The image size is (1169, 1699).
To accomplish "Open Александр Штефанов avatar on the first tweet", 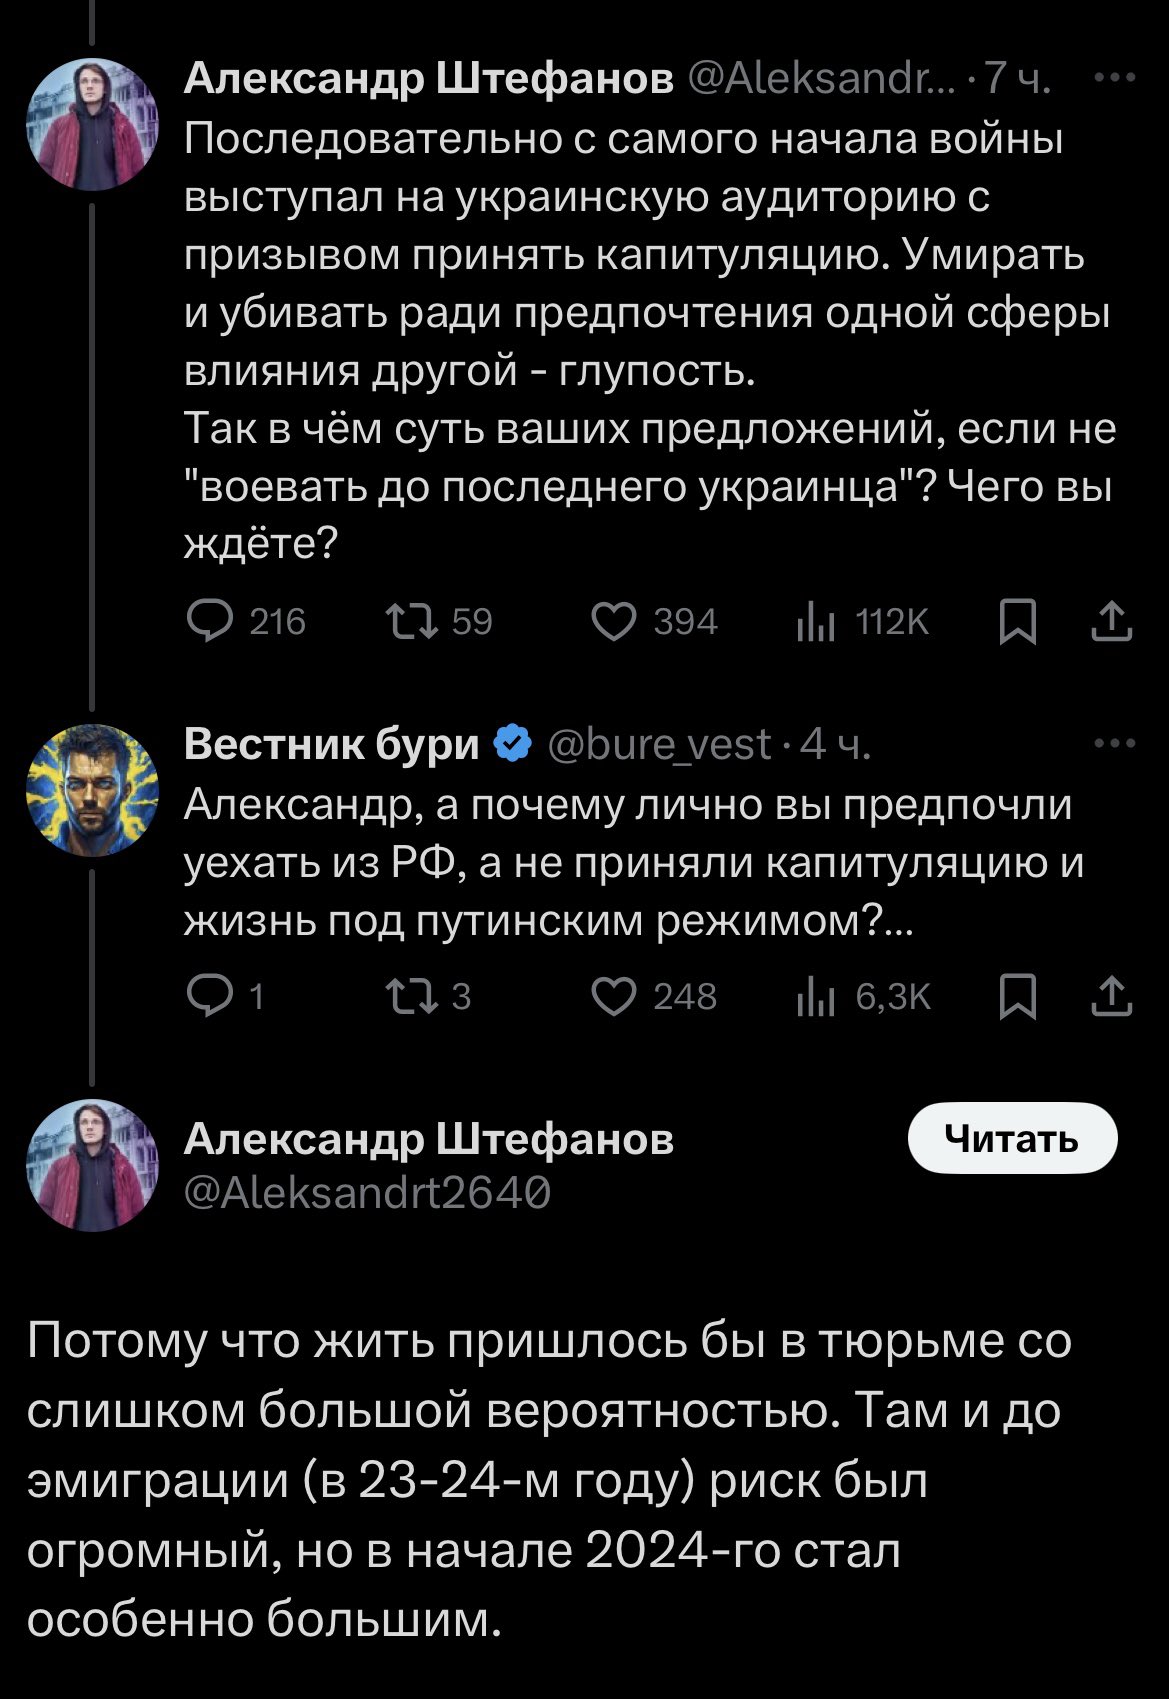I will 92,124.
